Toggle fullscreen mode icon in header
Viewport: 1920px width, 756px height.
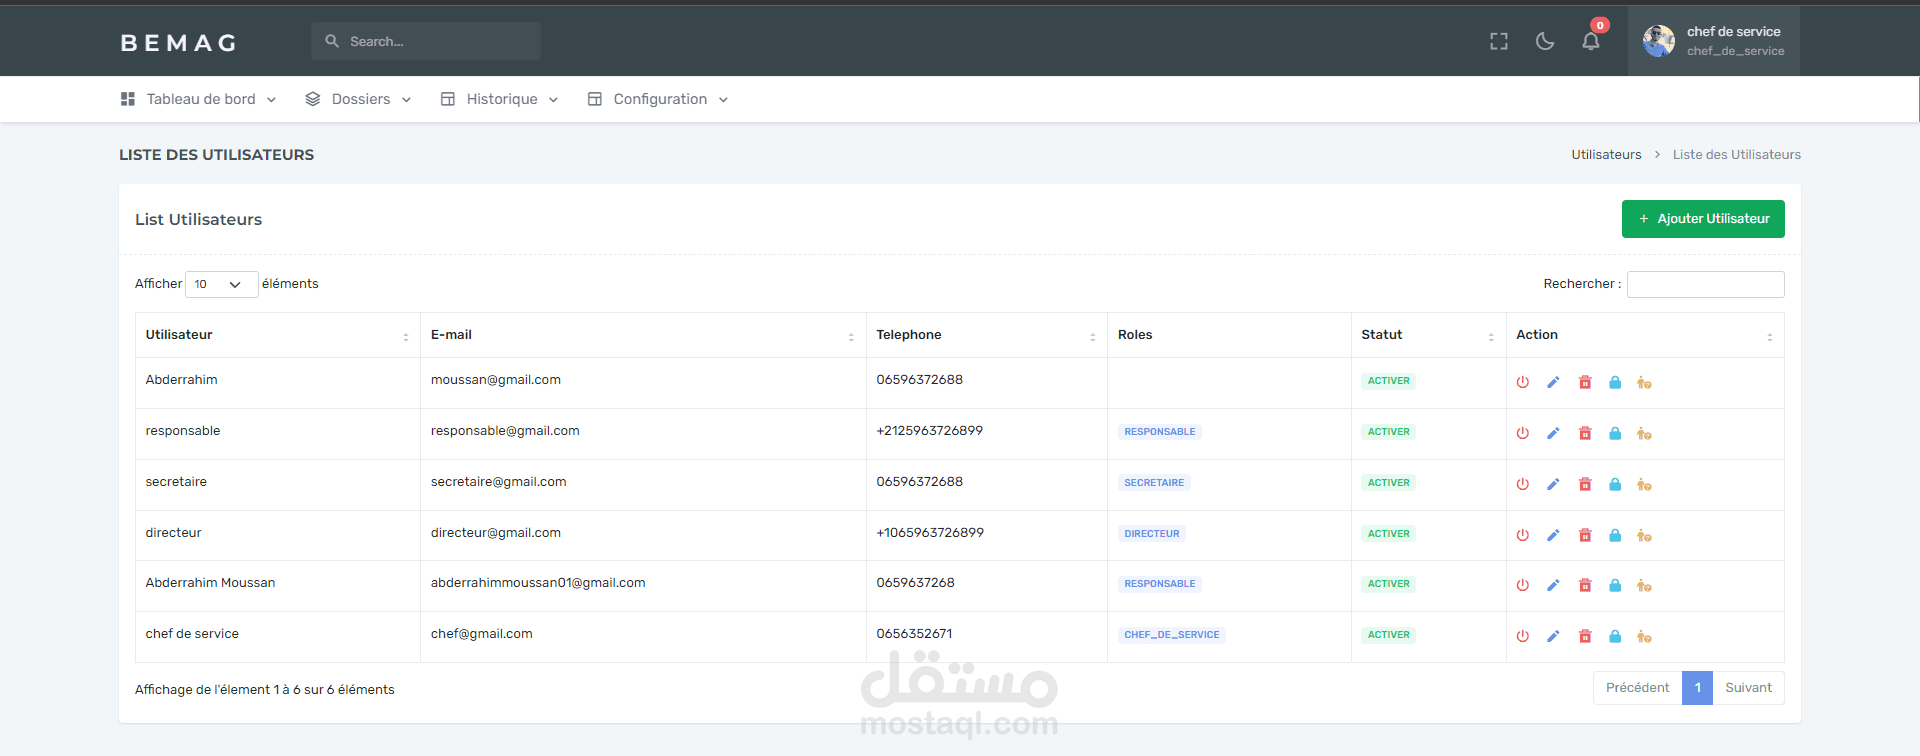point(1498,41)
